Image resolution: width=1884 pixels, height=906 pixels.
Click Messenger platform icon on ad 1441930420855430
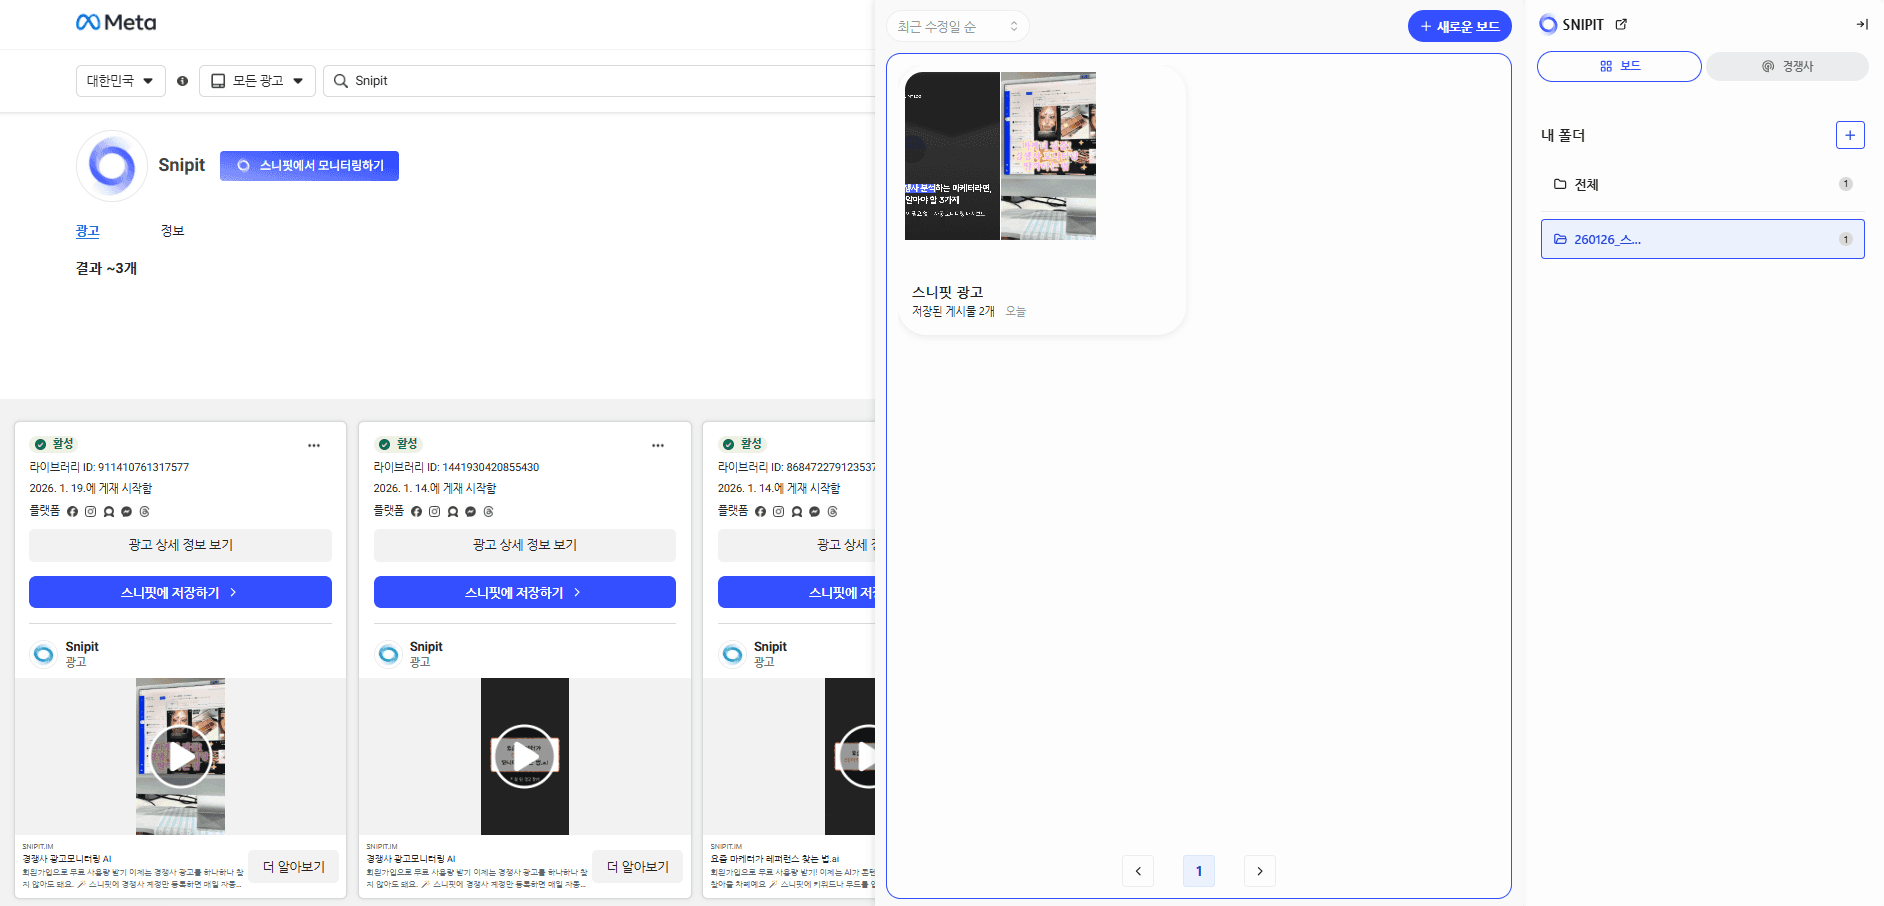[470, 511]
